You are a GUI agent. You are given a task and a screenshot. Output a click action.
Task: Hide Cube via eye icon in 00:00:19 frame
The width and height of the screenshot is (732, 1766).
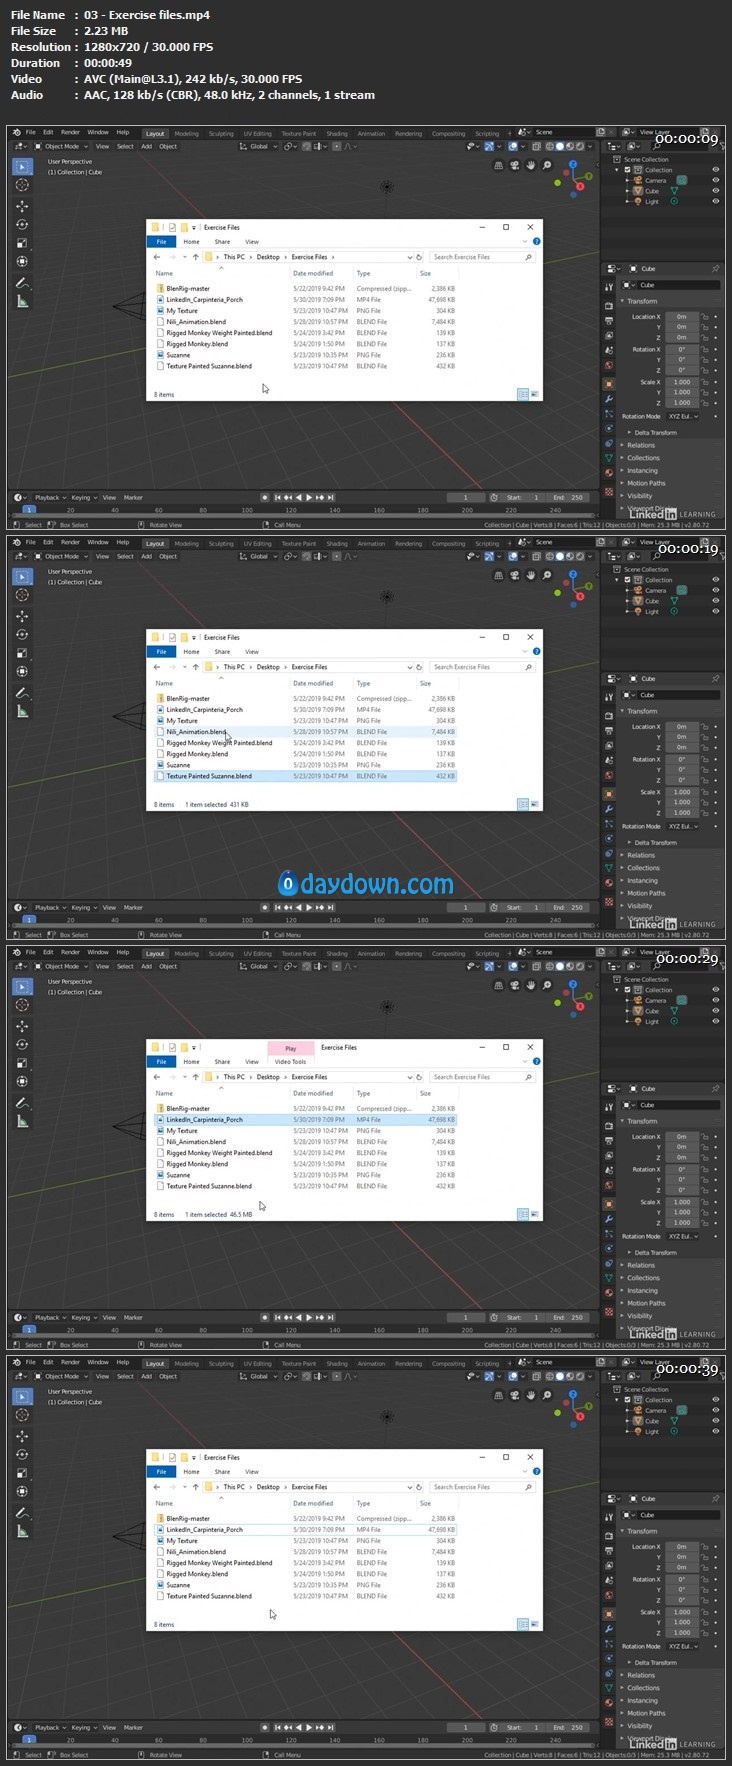pyautogui.click(x=715, y=601)
